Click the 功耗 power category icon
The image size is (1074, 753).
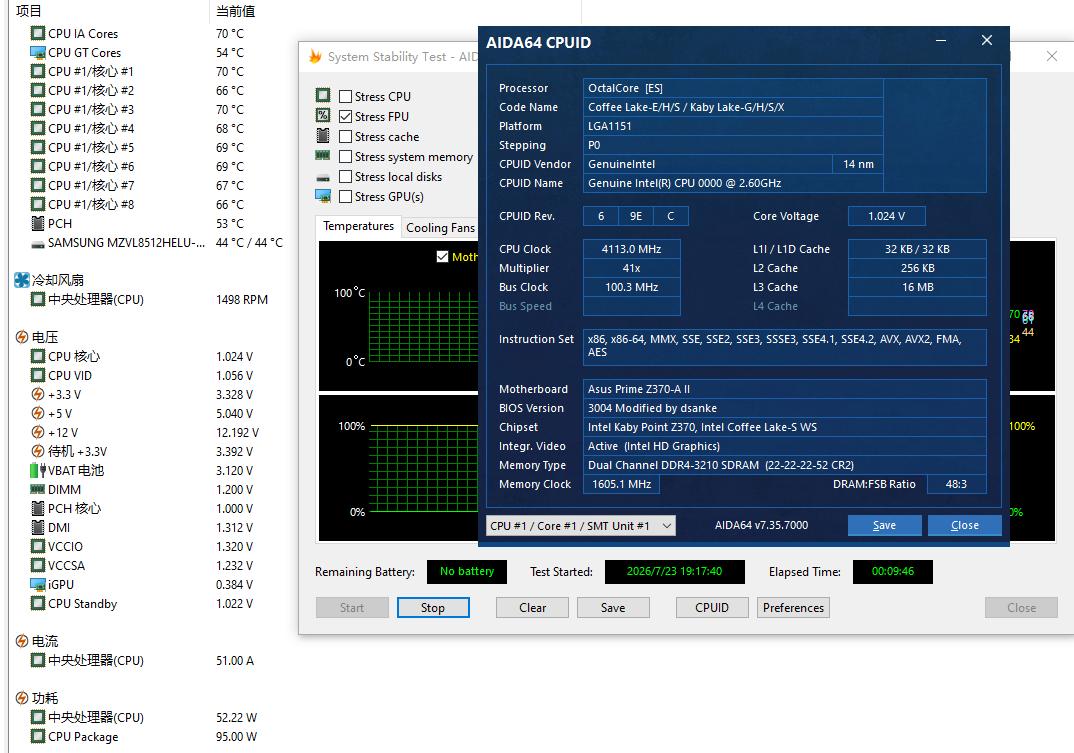22,698
